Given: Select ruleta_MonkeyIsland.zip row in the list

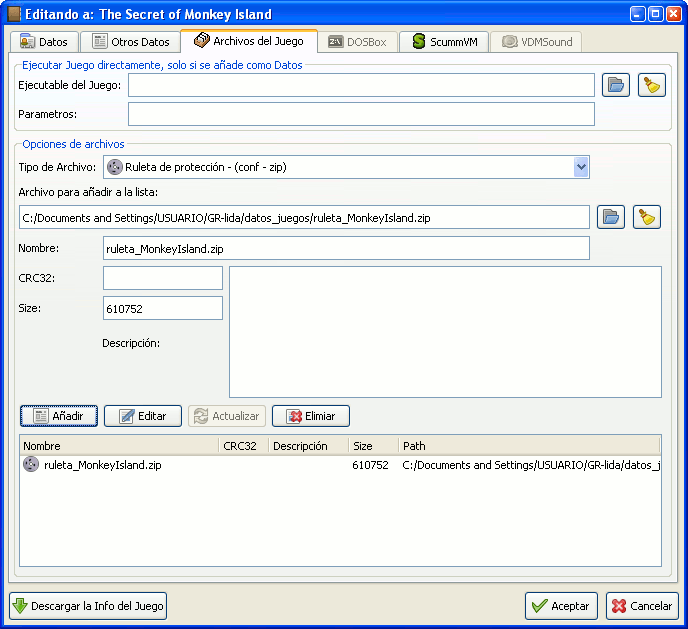Looking at the screenshot, I should pos(102,465).
